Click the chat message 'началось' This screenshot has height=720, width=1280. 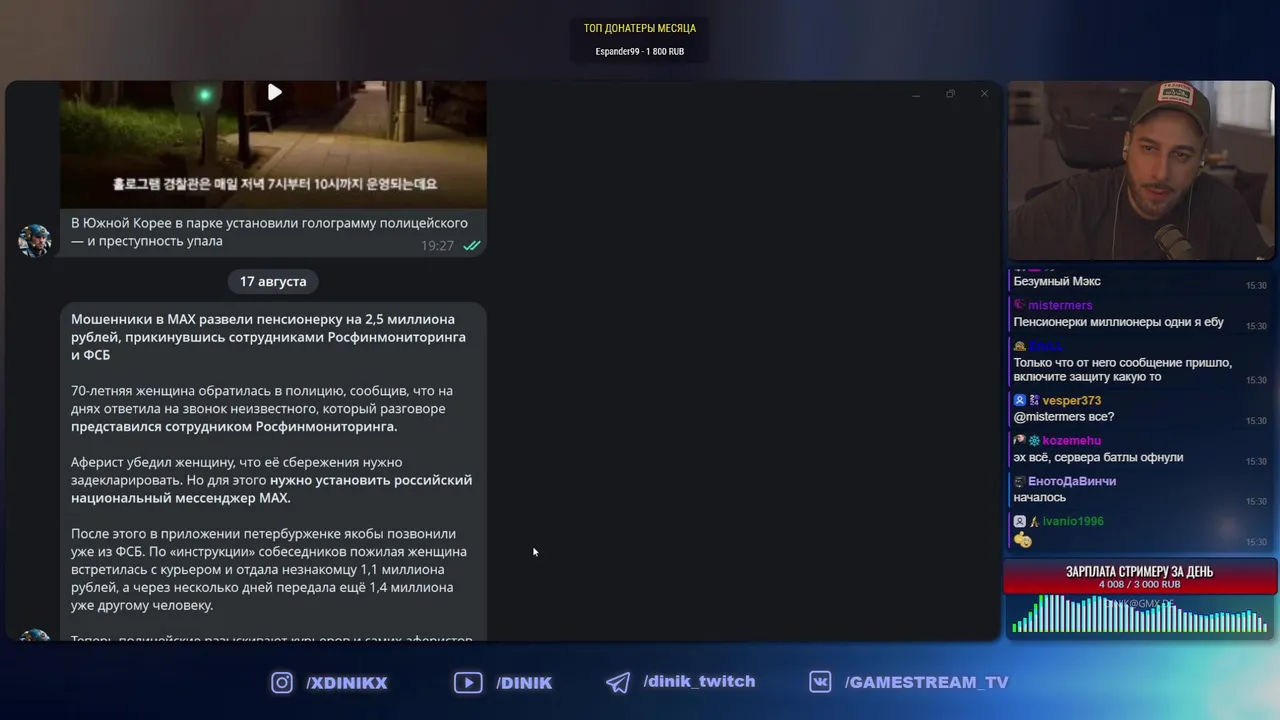point(1040,497)
